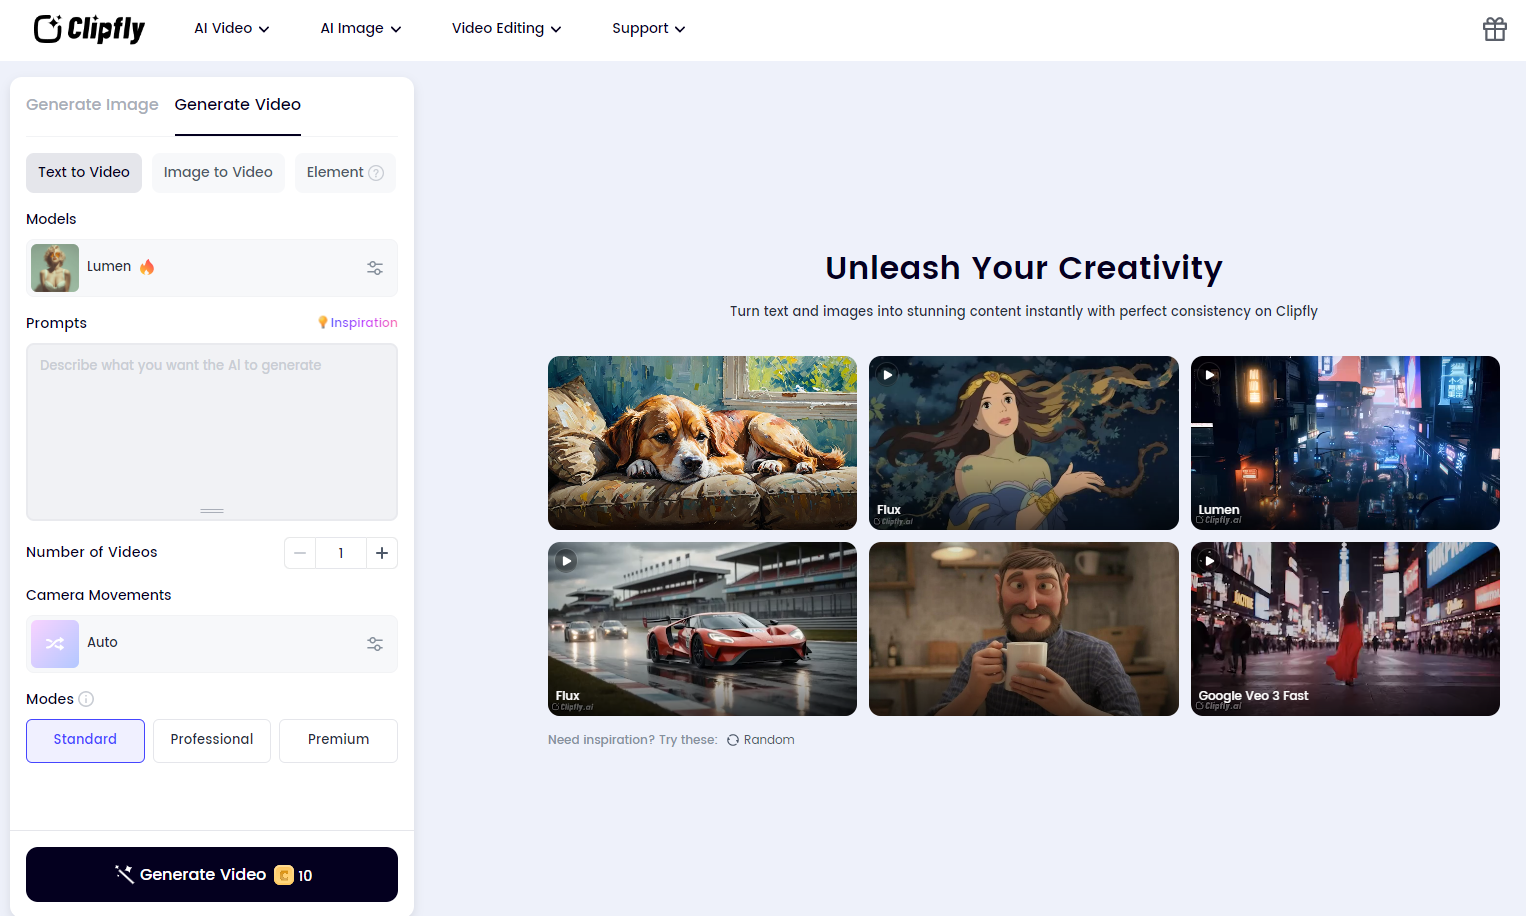
Task: Click the Element help question icon
Action: pos(376,173)
